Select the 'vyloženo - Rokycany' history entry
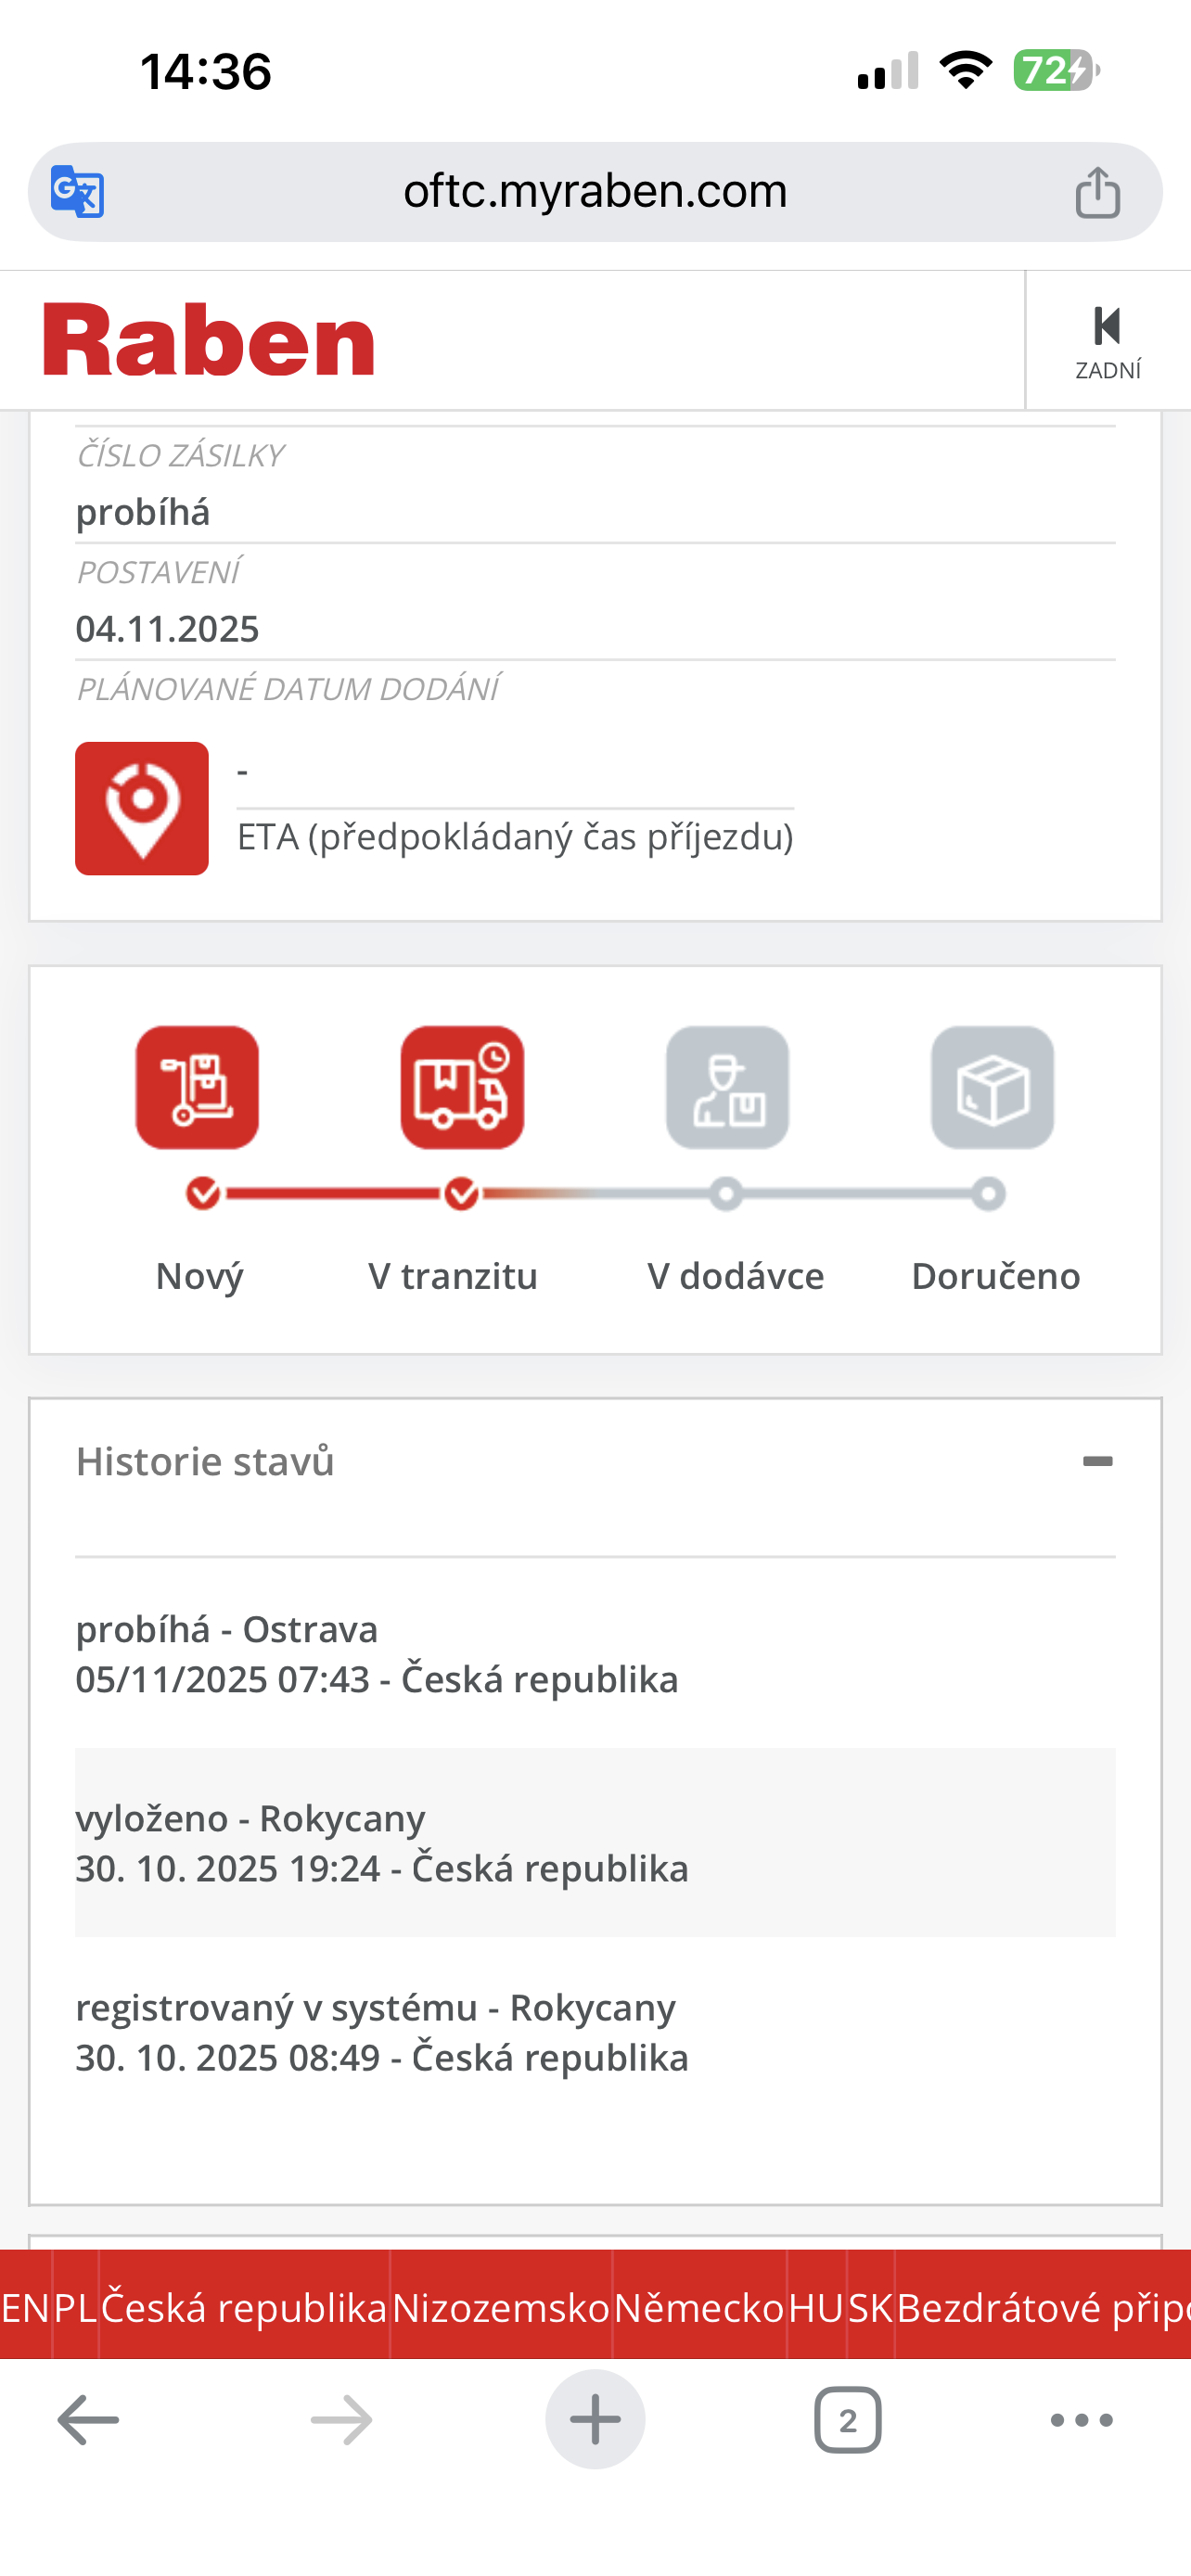Viewport: 1191px width, 2576px height. pyautogui.click(x=595, y=1842)
